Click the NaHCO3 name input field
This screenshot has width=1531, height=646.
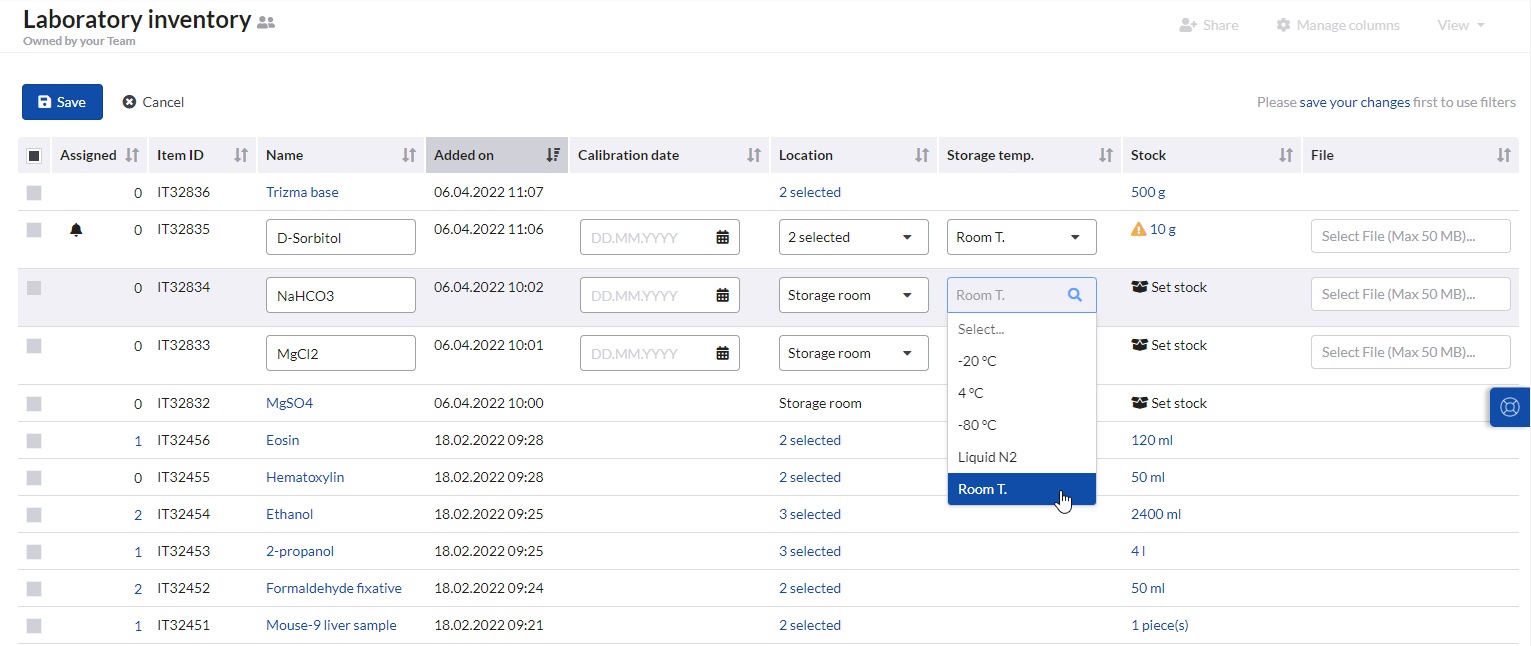click(341, 295)
